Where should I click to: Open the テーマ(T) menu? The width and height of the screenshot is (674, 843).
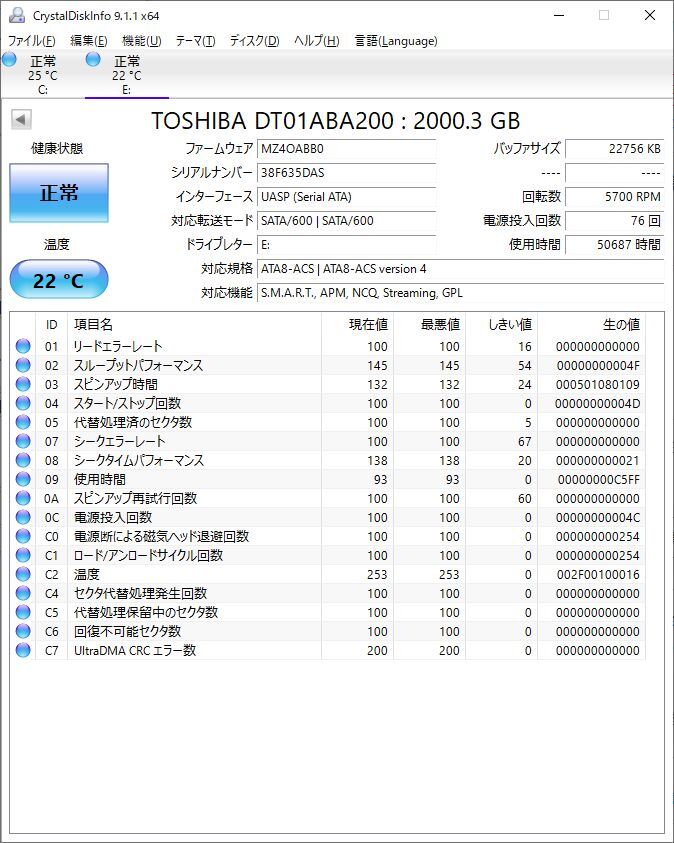tap(196, 41)
